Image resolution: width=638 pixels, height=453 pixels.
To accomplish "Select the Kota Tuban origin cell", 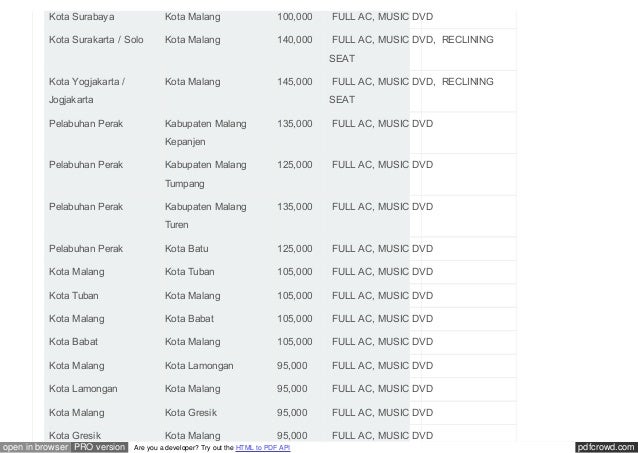I will click(74, 296).
